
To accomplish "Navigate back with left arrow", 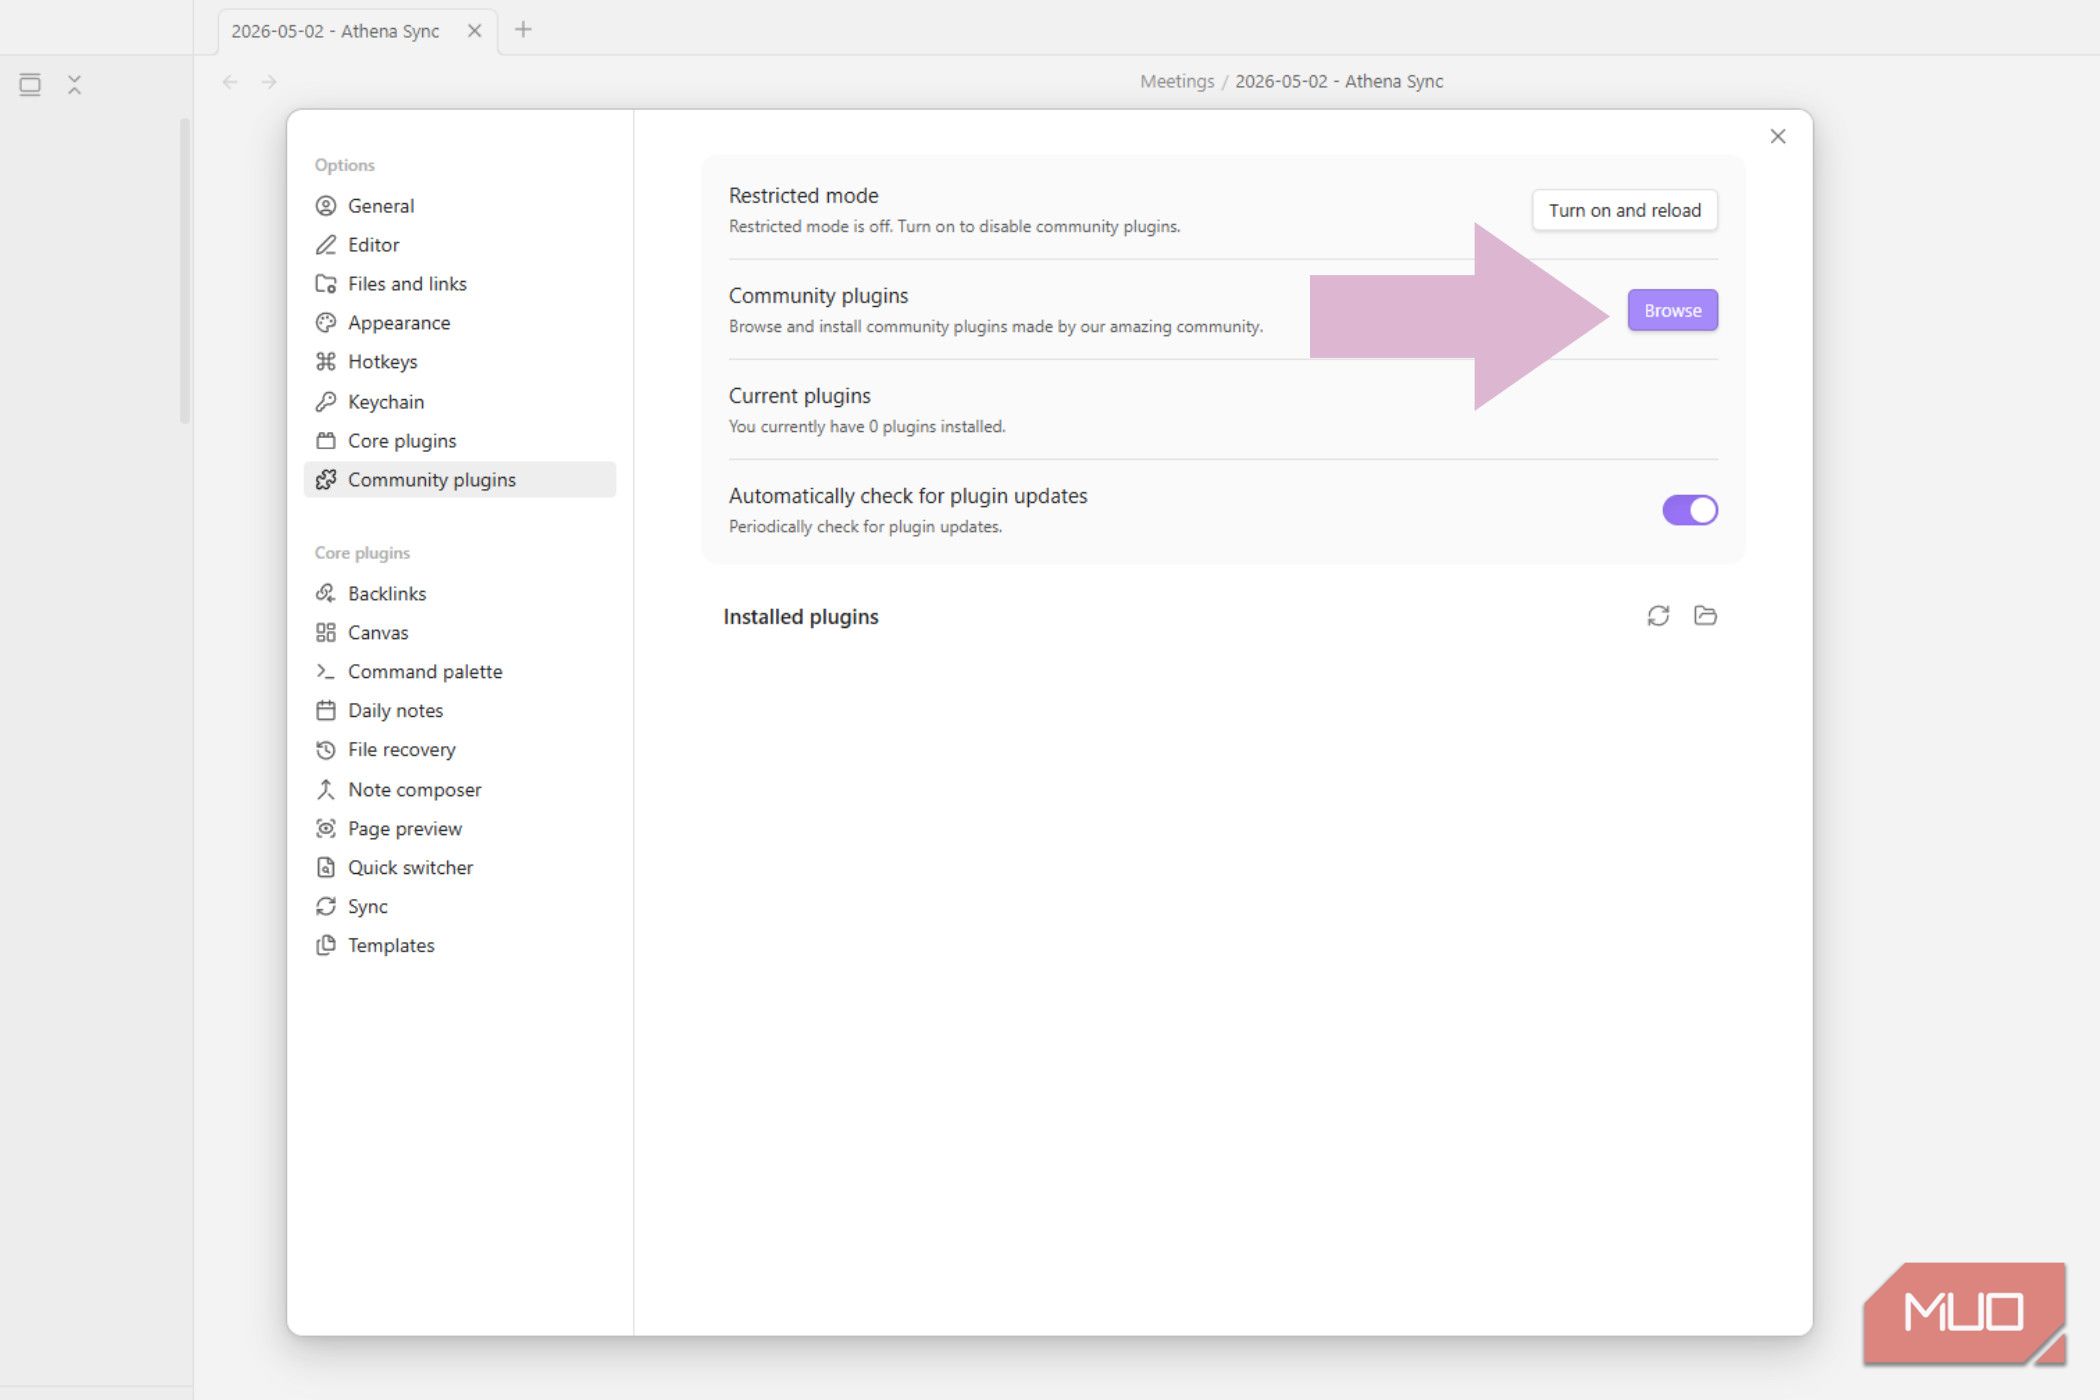I will coord(230,82).
